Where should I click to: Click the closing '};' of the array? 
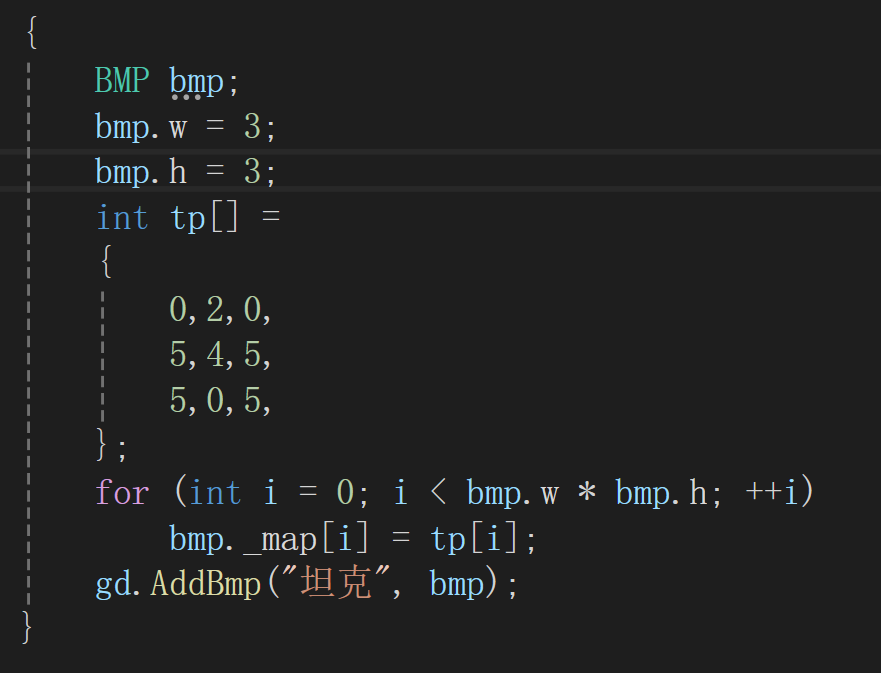(112, 445)
